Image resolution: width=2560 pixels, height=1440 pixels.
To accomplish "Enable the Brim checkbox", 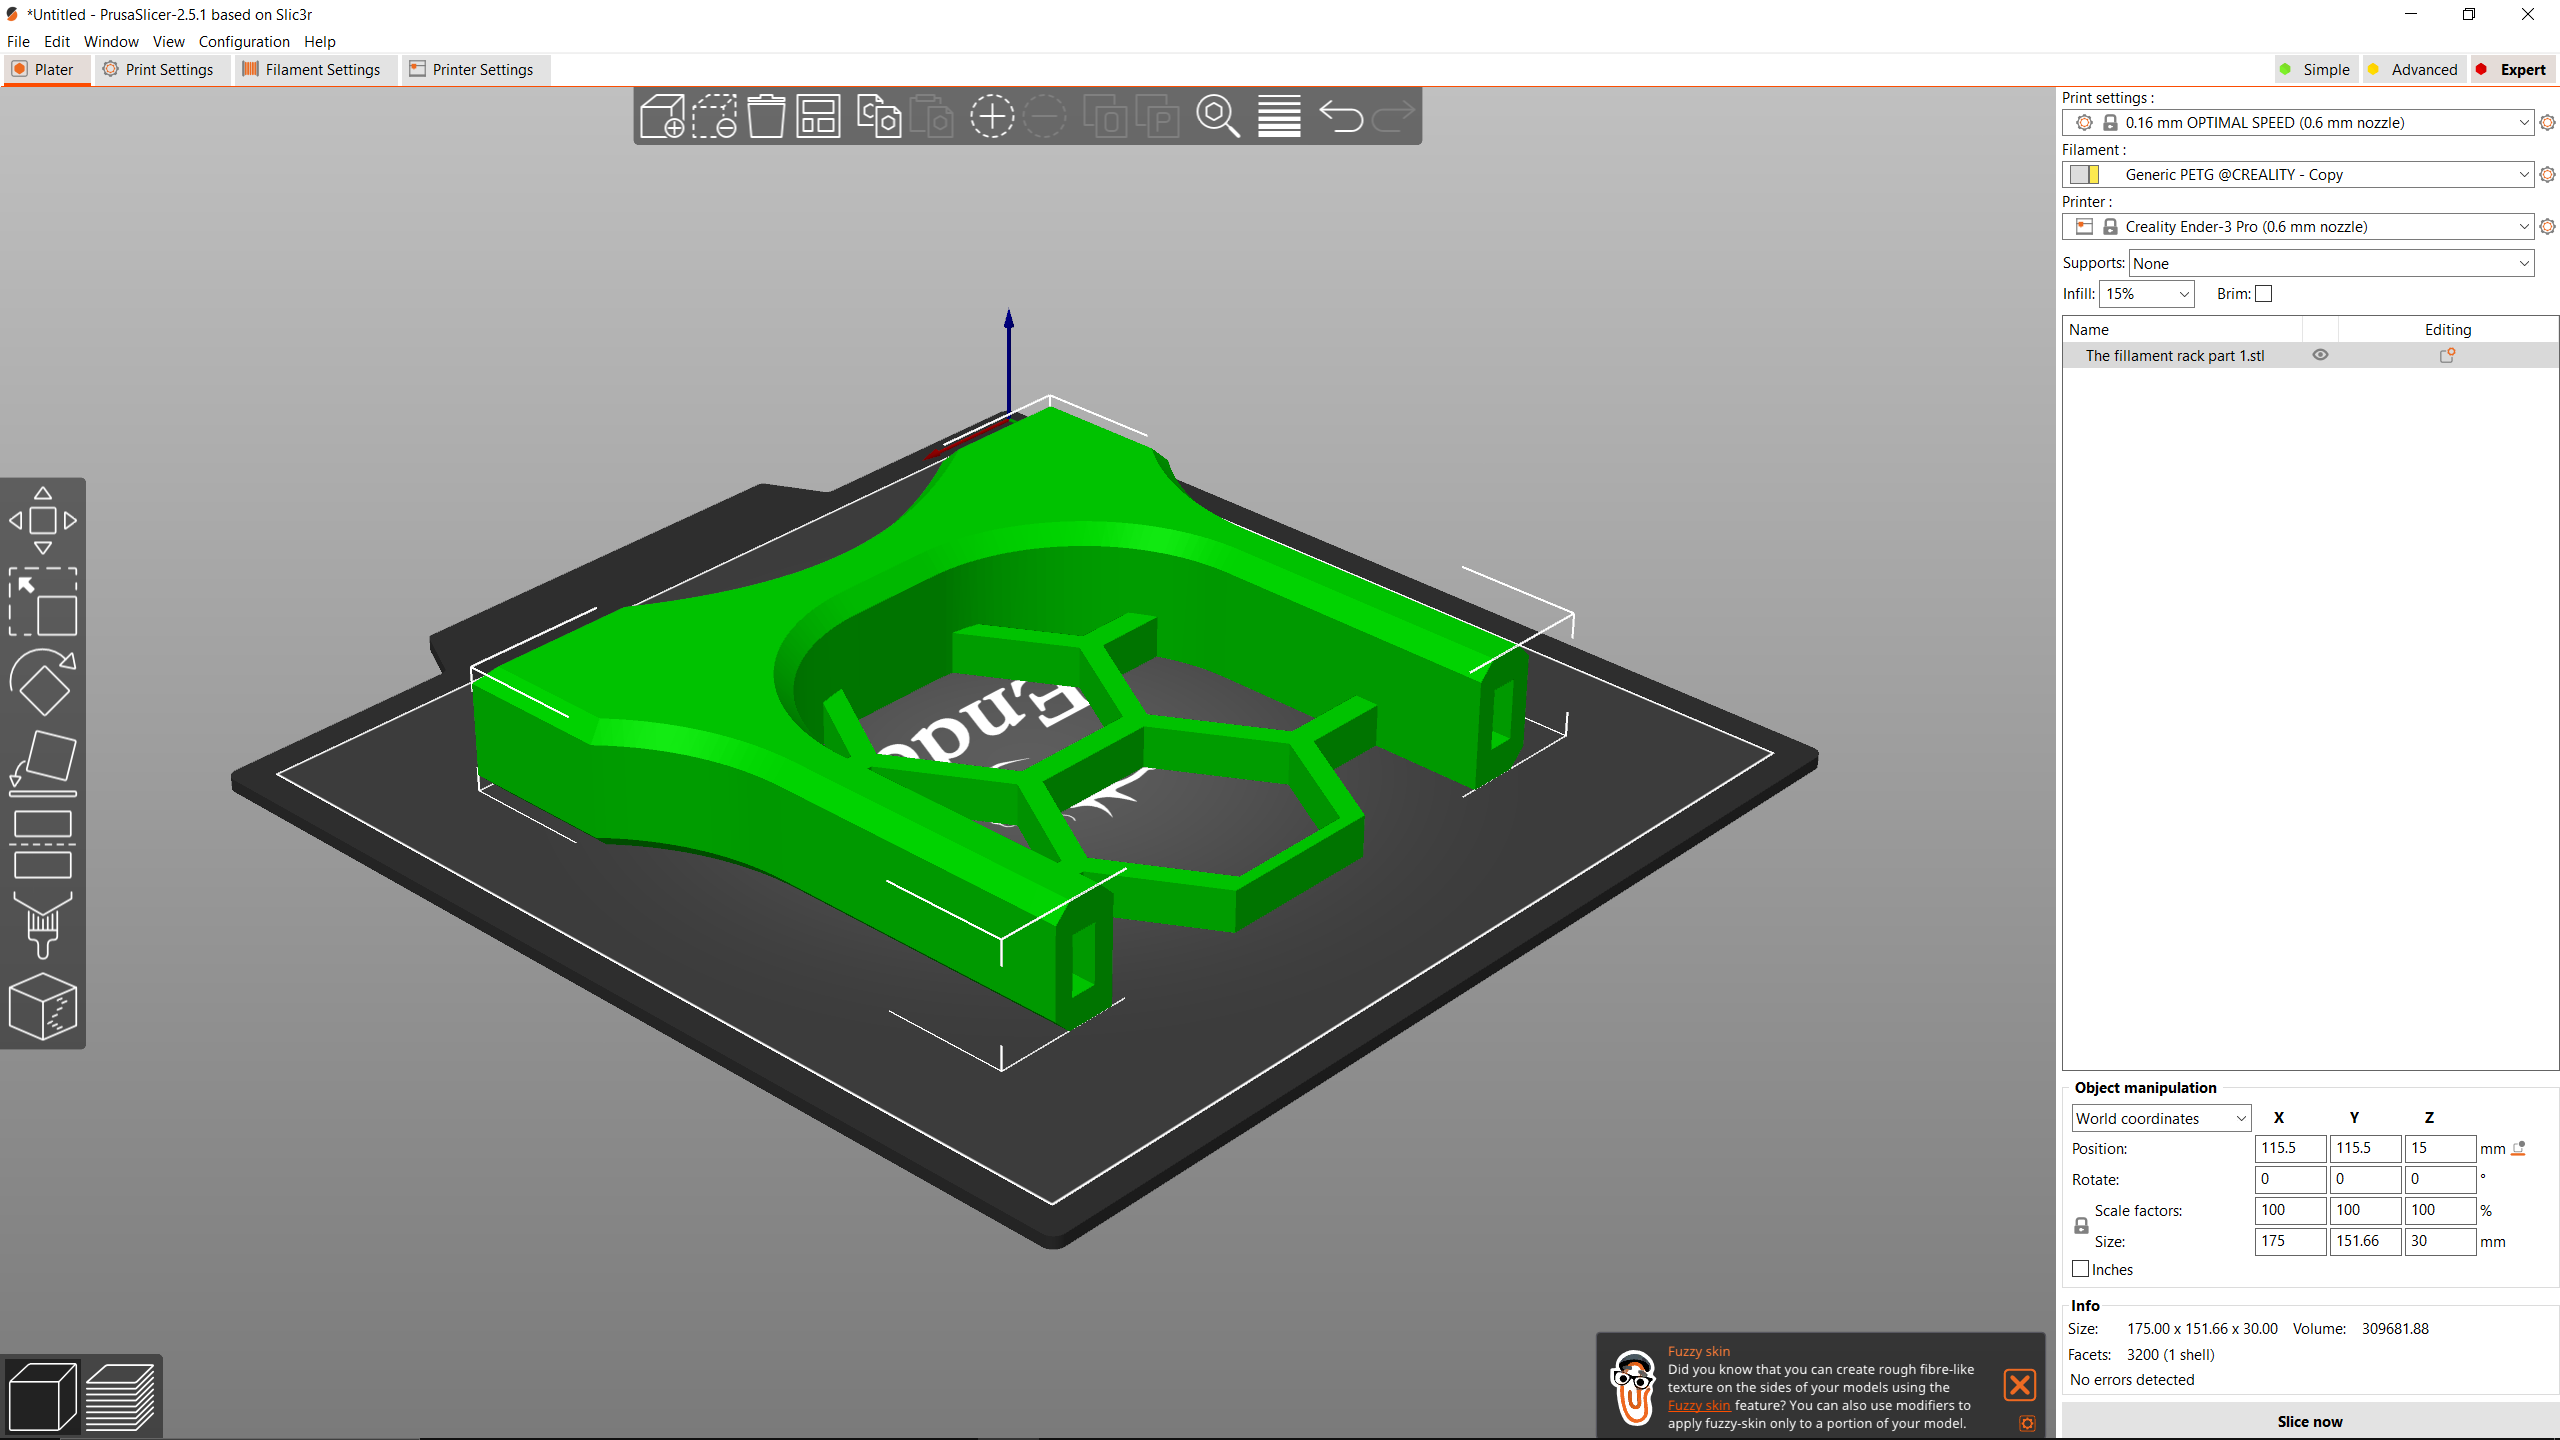I will point(2264,293).
